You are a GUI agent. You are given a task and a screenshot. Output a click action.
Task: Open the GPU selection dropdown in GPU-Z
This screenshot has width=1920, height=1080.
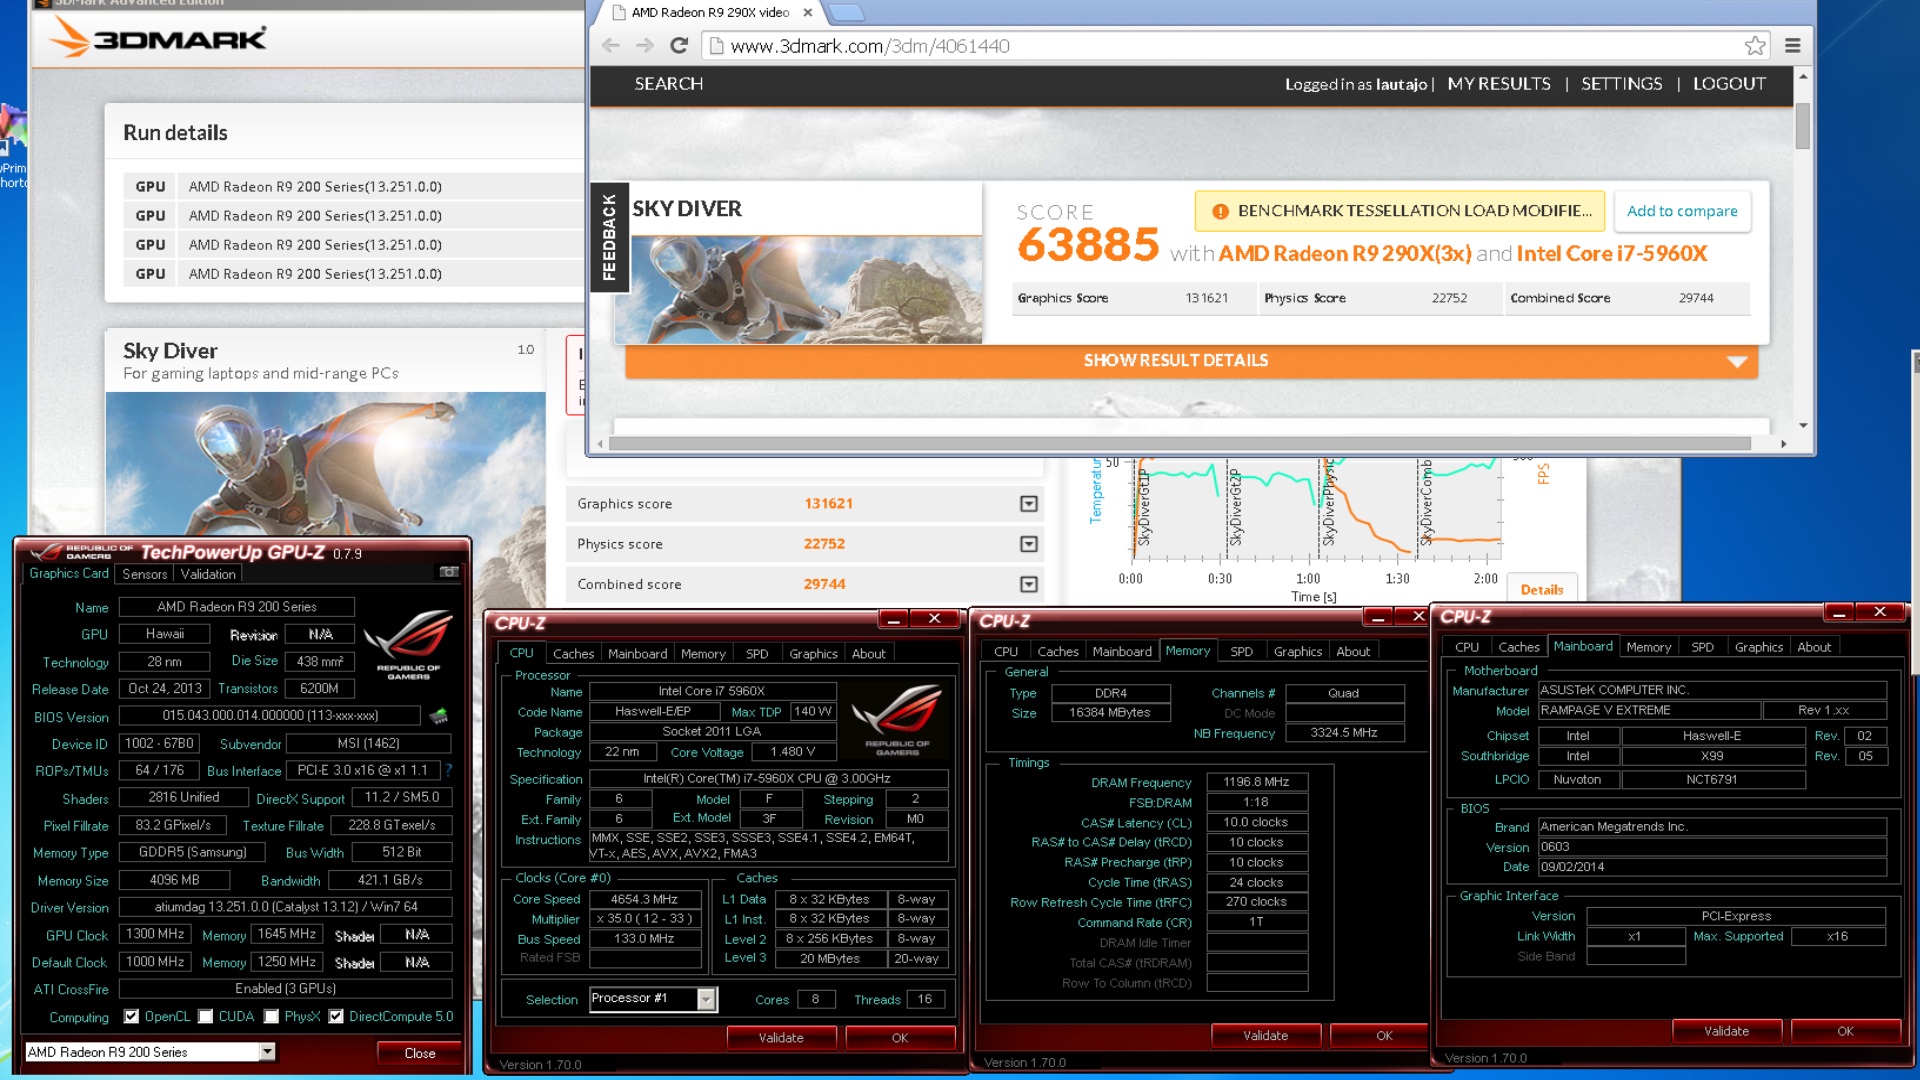pyautogui.click(x=267, y=1052)
